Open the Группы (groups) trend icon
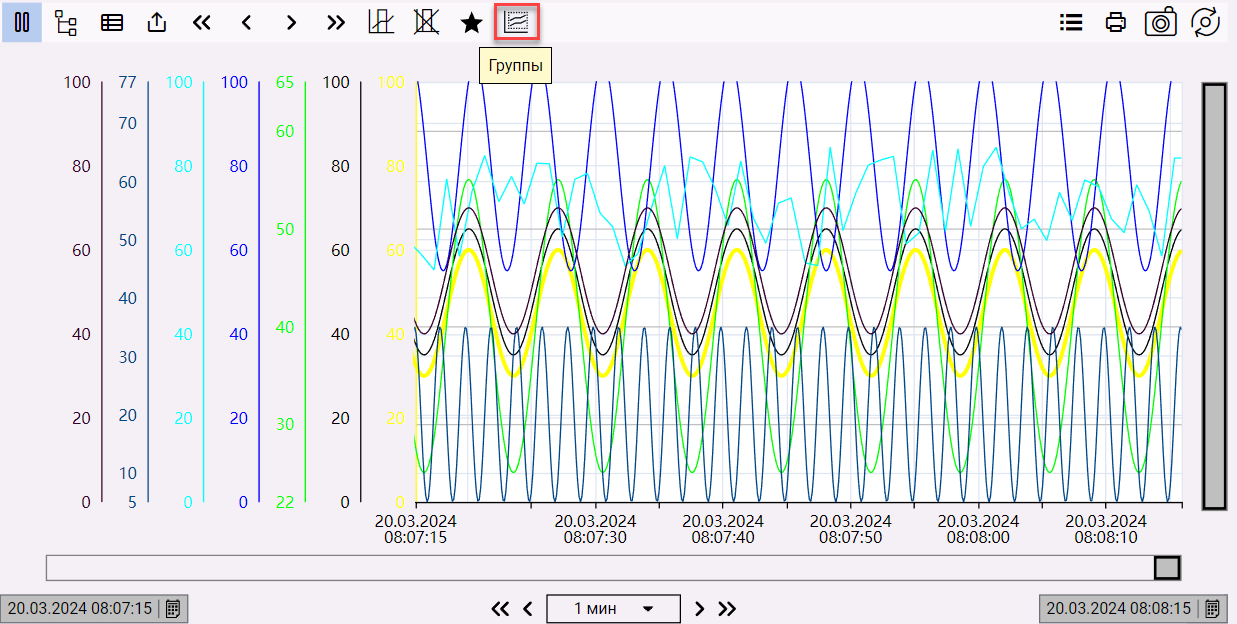Screen dimensions: 1237x624 (x=517, y=22)
